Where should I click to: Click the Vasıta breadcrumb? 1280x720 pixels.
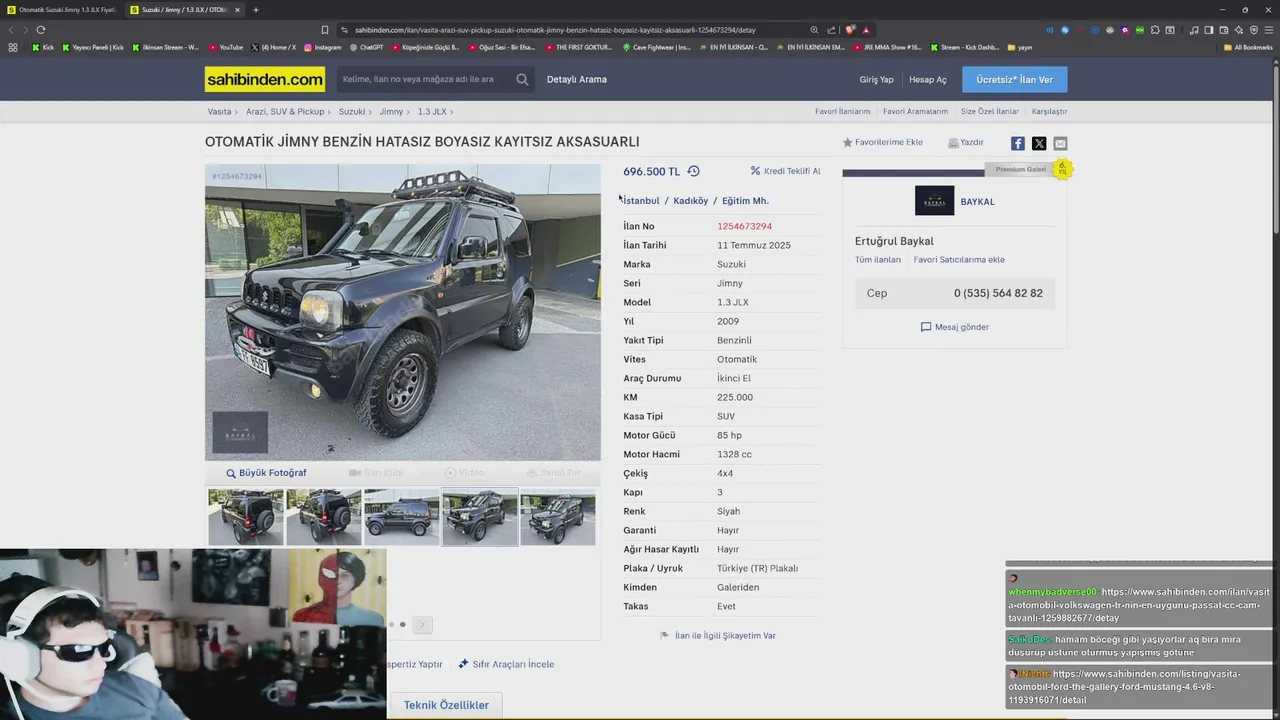click(219, 111)
